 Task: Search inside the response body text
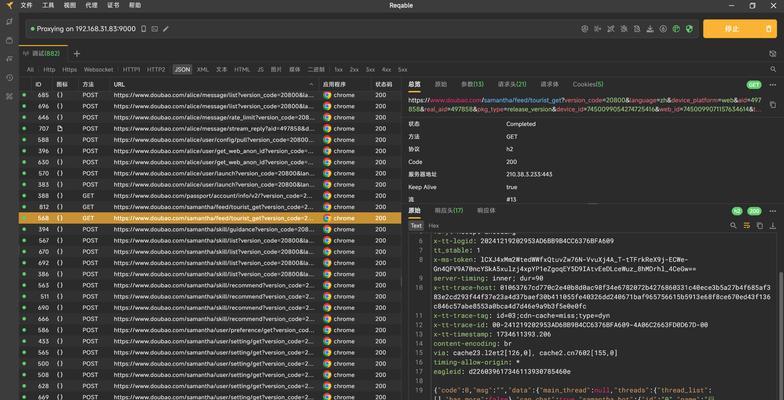click(x=733, y=226)
